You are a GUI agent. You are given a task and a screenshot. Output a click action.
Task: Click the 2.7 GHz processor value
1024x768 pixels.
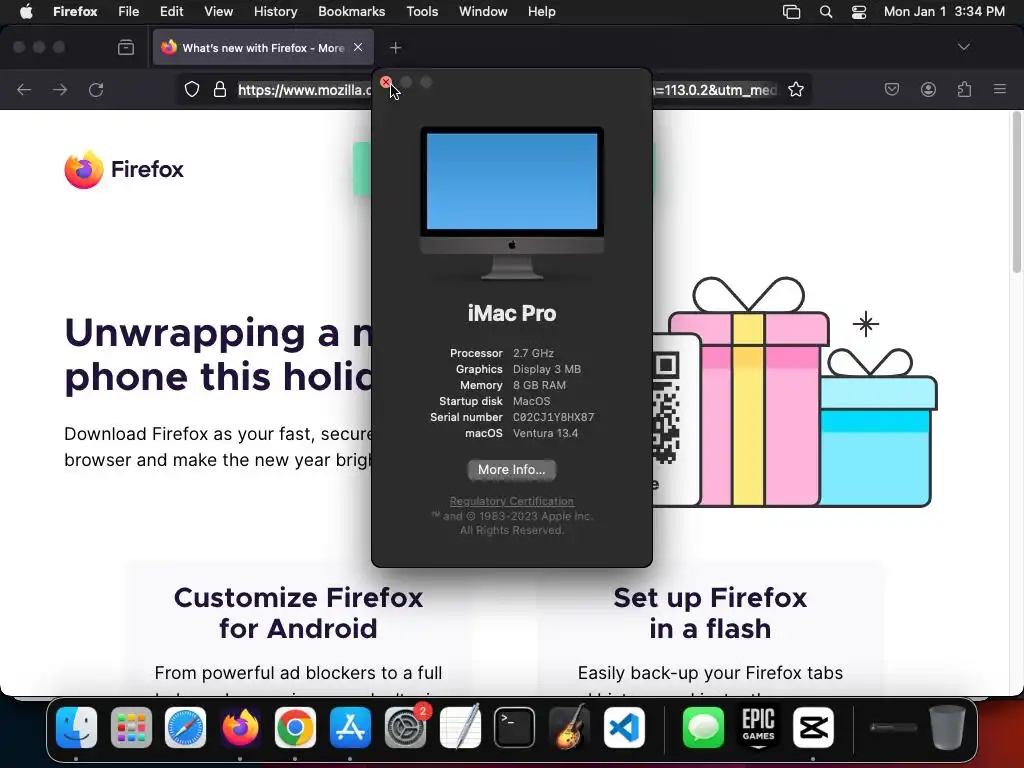[533, 353]
